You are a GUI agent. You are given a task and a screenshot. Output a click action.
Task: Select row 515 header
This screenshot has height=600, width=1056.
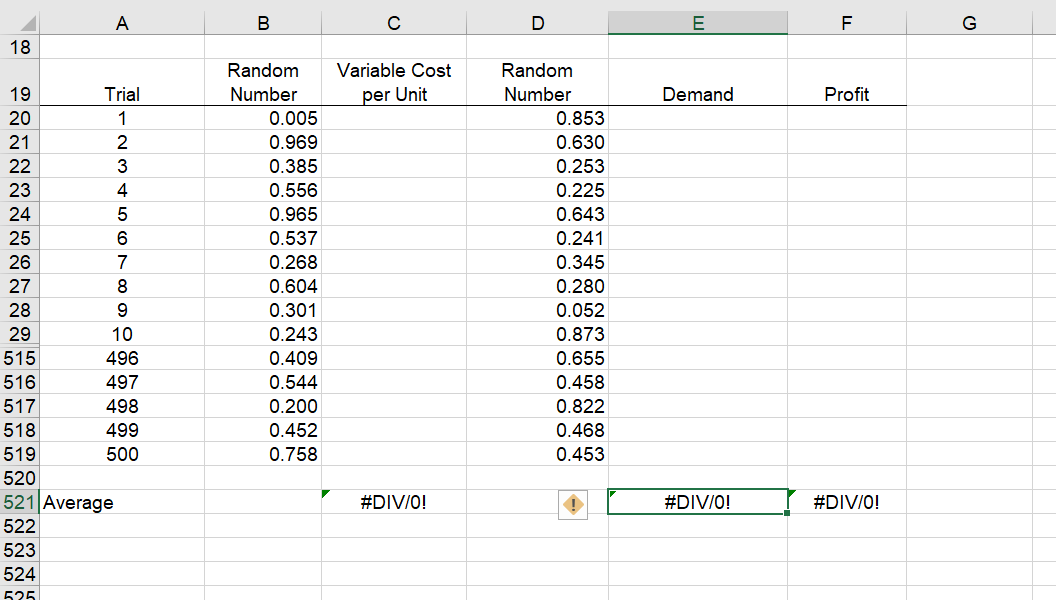[x=20, y=358]
